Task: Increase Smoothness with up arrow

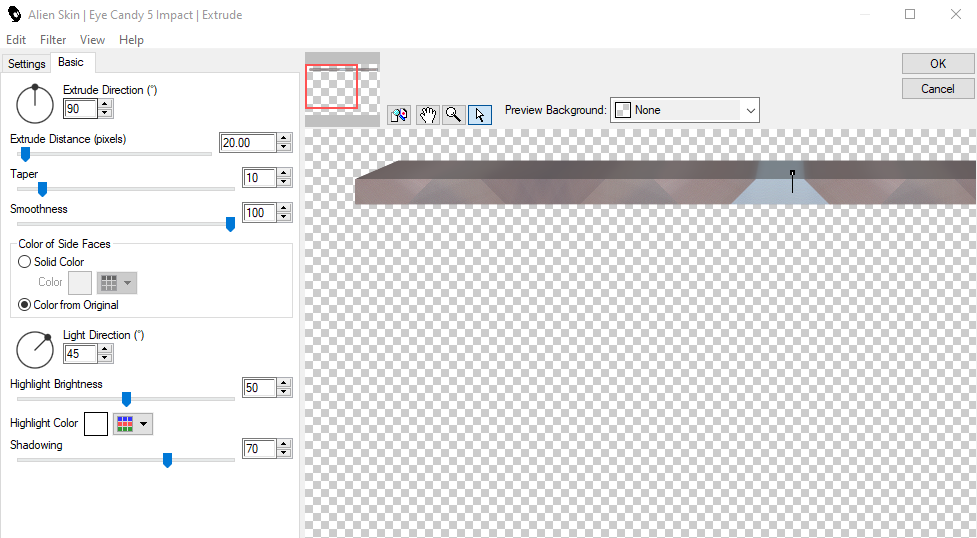Action: 284,208
